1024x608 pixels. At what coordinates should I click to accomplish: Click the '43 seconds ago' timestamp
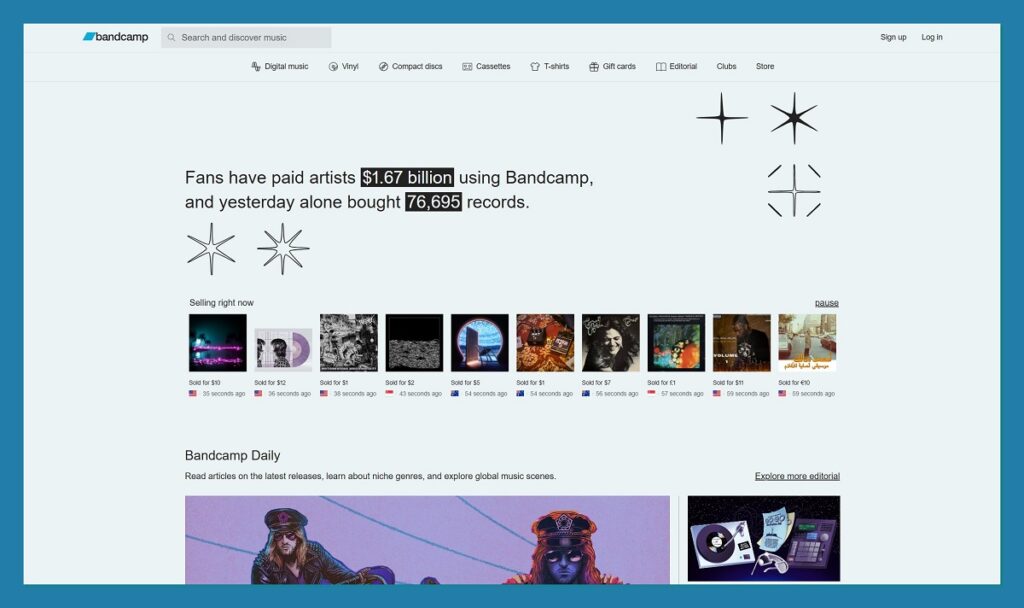coord(421,394)
